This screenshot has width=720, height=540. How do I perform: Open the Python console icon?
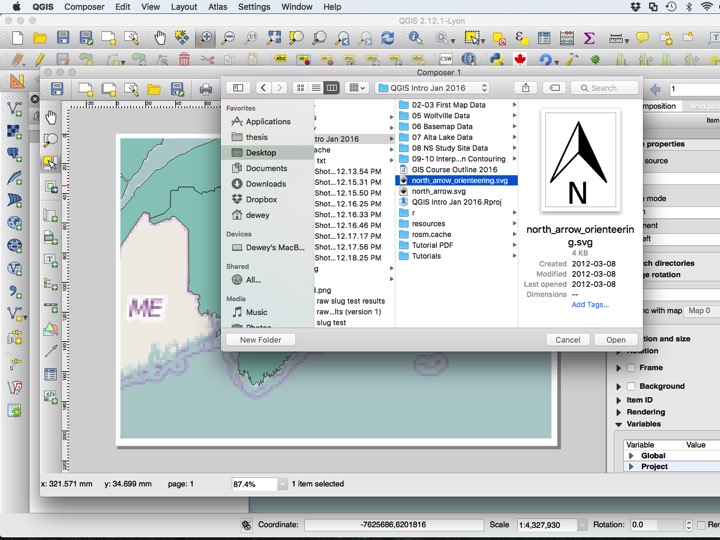coord(496,59)
